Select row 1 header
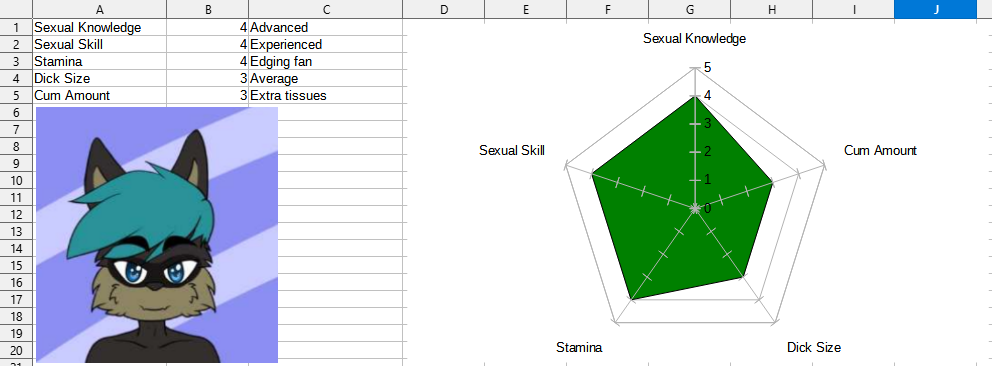992x366 pixels. (16, 28)
